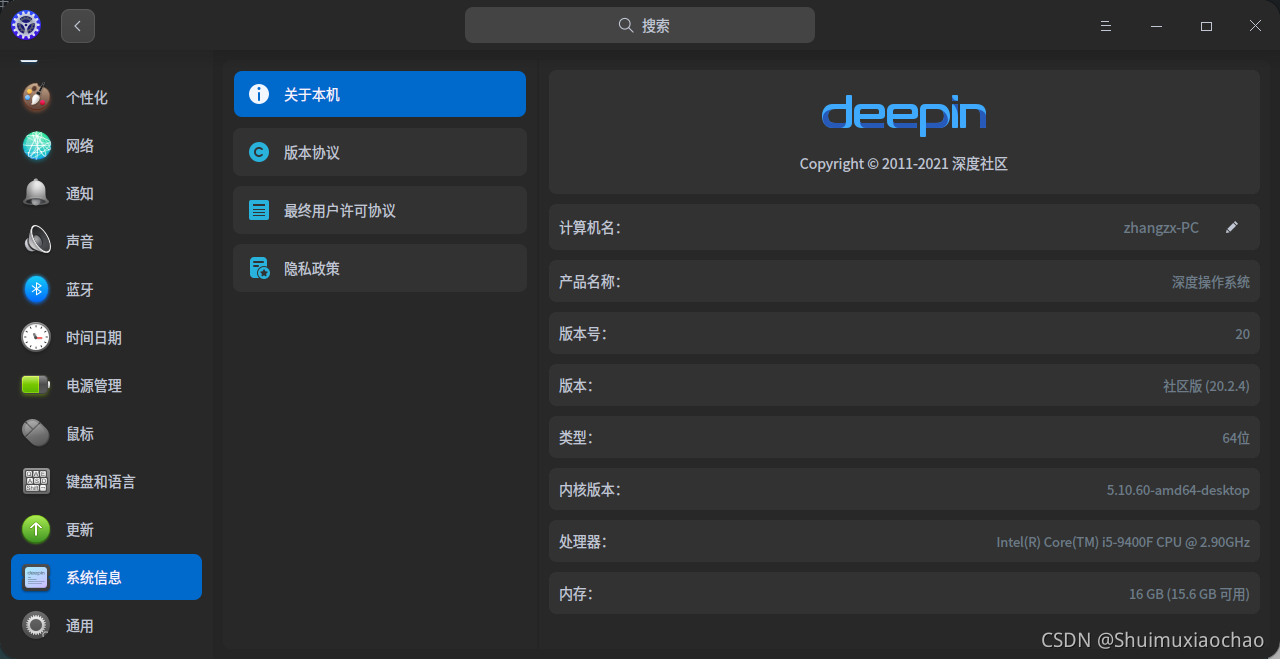Click the 社区版 (20.2.4) edition value
Screen dimensions: 1280x659
click(x=1206, y=386)
